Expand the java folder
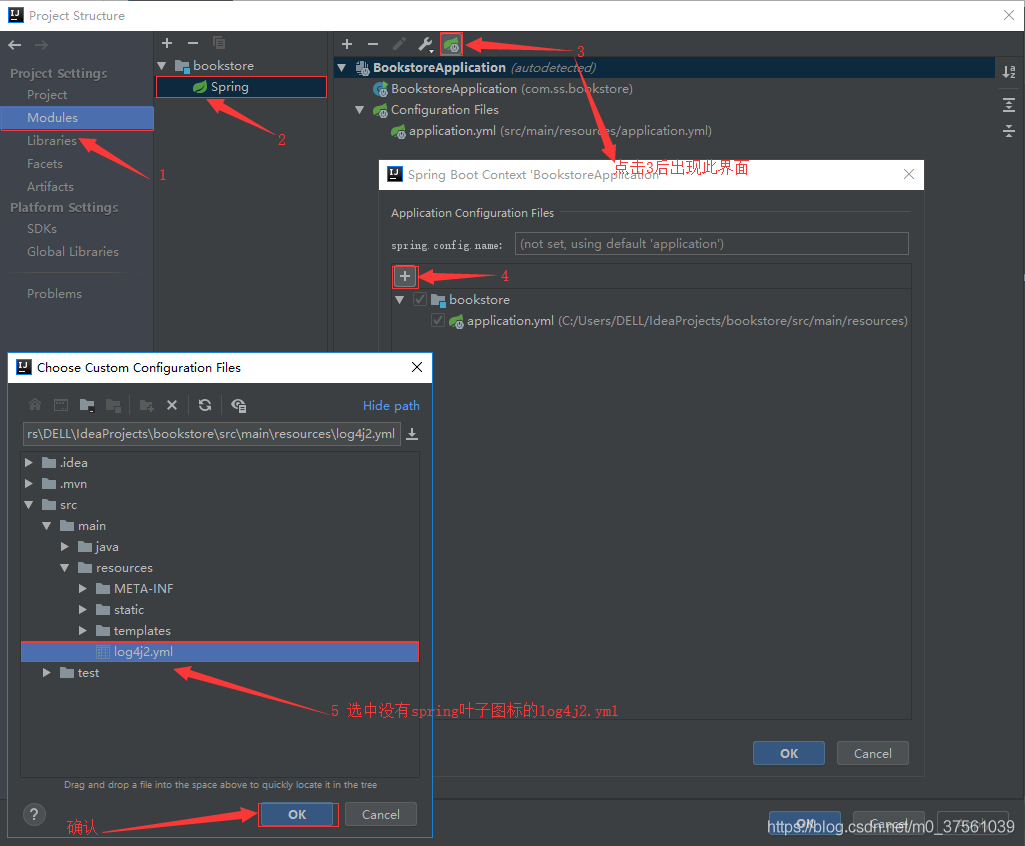This screenshot has width=1025, height=846. [65, 547]
